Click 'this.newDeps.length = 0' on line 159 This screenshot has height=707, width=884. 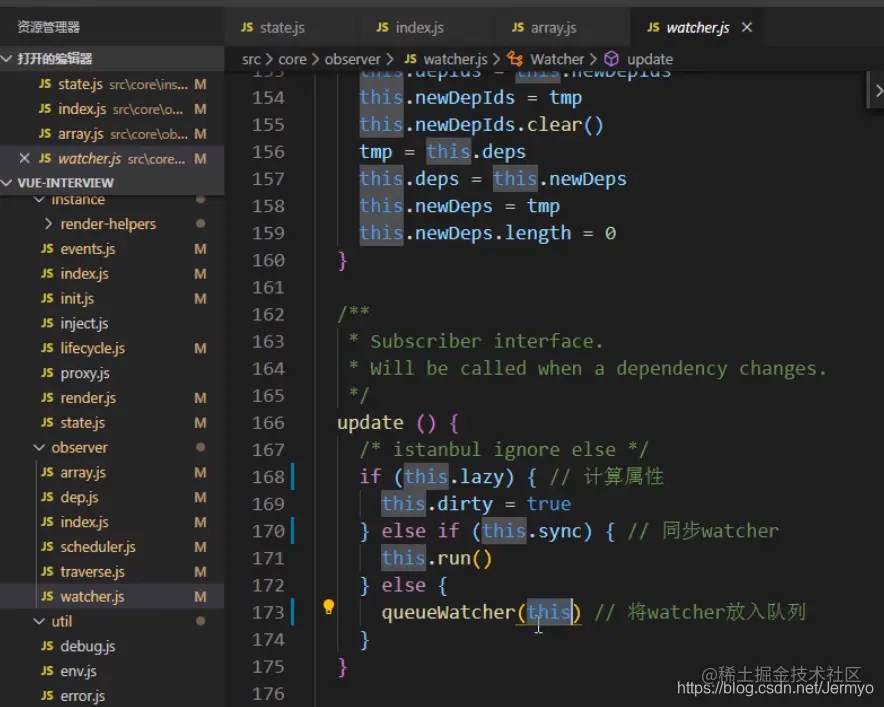point(488,233)
